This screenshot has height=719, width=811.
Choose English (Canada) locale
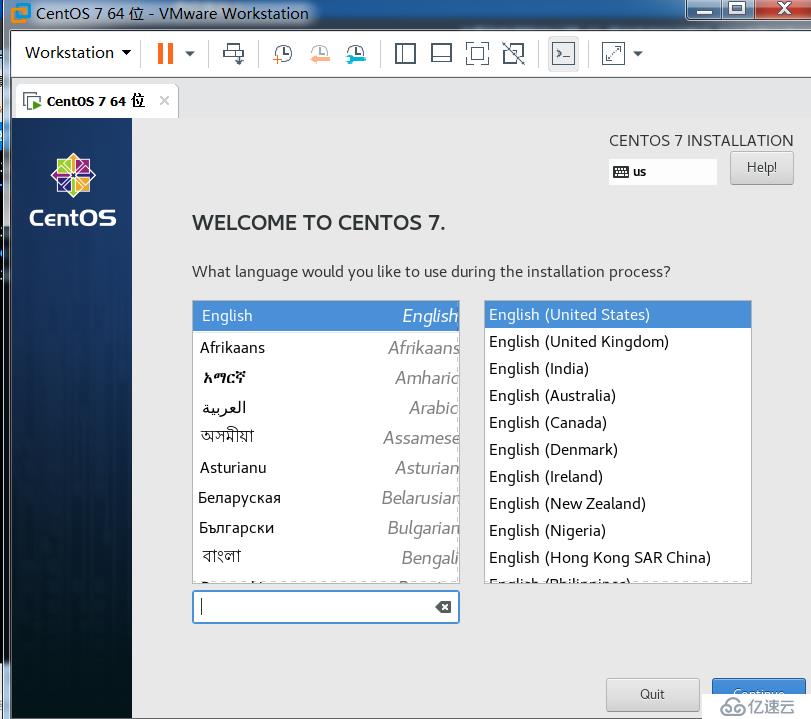(x=618, y=423)
